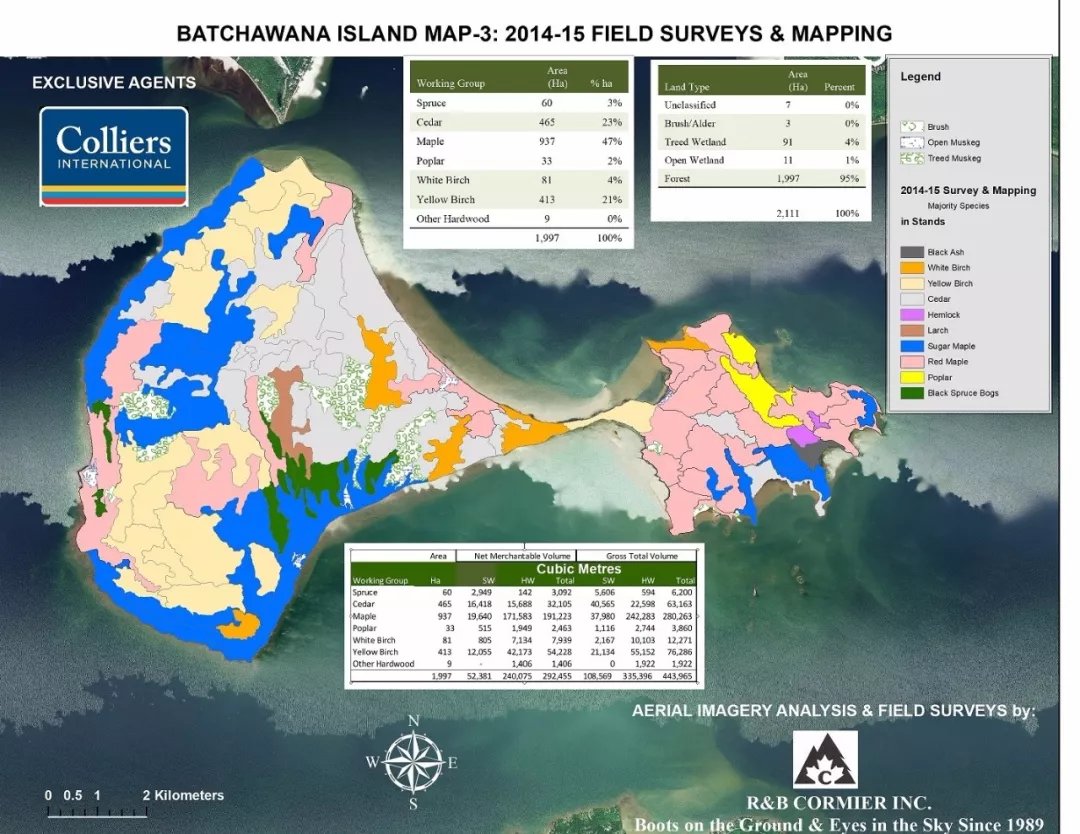Select the Treed Muskeg legend symbol
This screenshot has height=834, width=1080.
click(x=912, y=158)
